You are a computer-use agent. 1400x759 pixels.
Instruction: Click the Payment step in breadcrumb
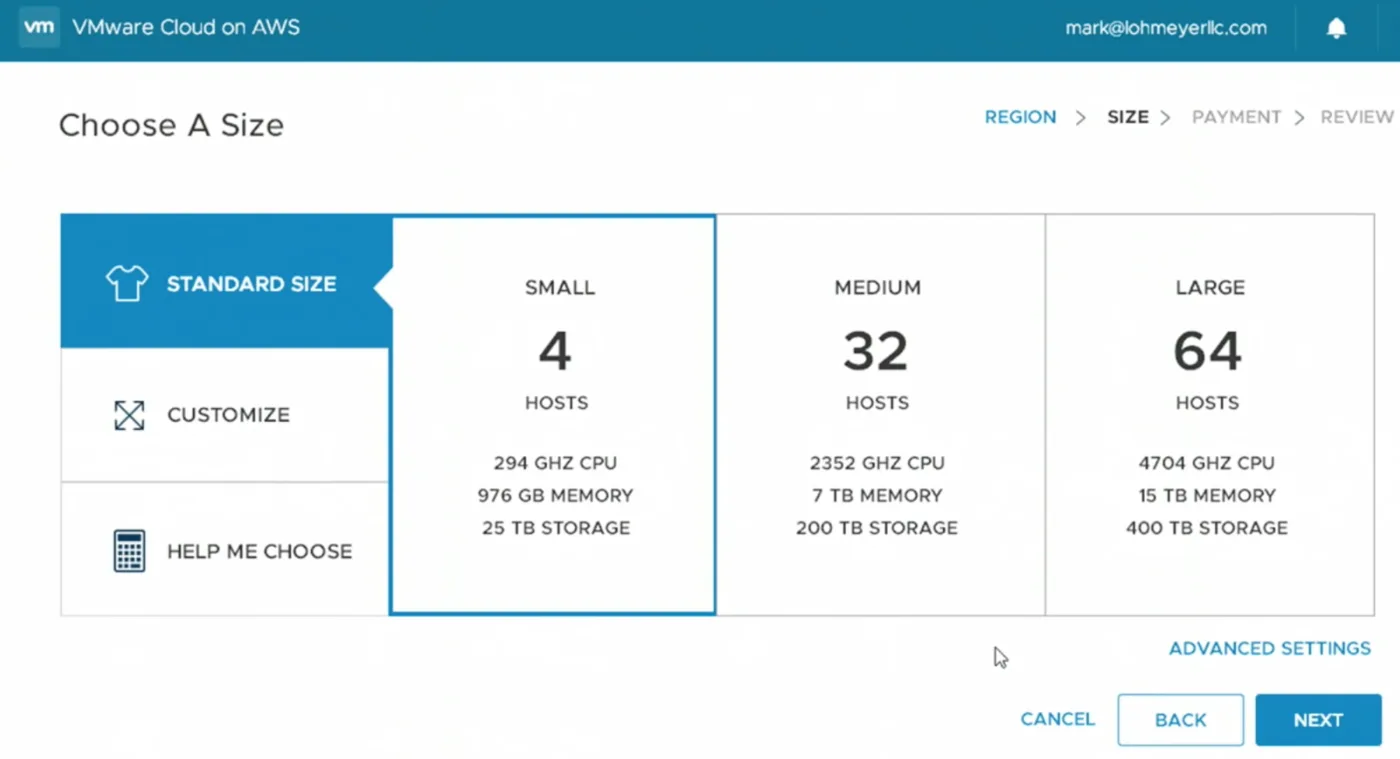pyautogui.click(x=1236, y=117)
